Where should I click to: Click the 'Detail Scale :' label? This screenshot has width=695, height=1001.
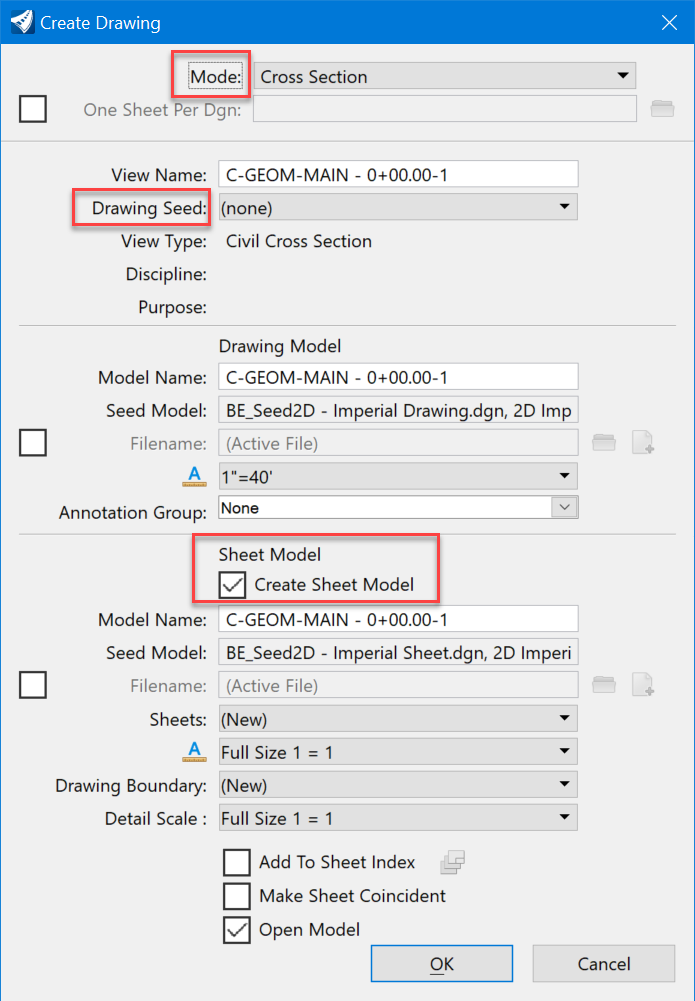tap(156, 818)
